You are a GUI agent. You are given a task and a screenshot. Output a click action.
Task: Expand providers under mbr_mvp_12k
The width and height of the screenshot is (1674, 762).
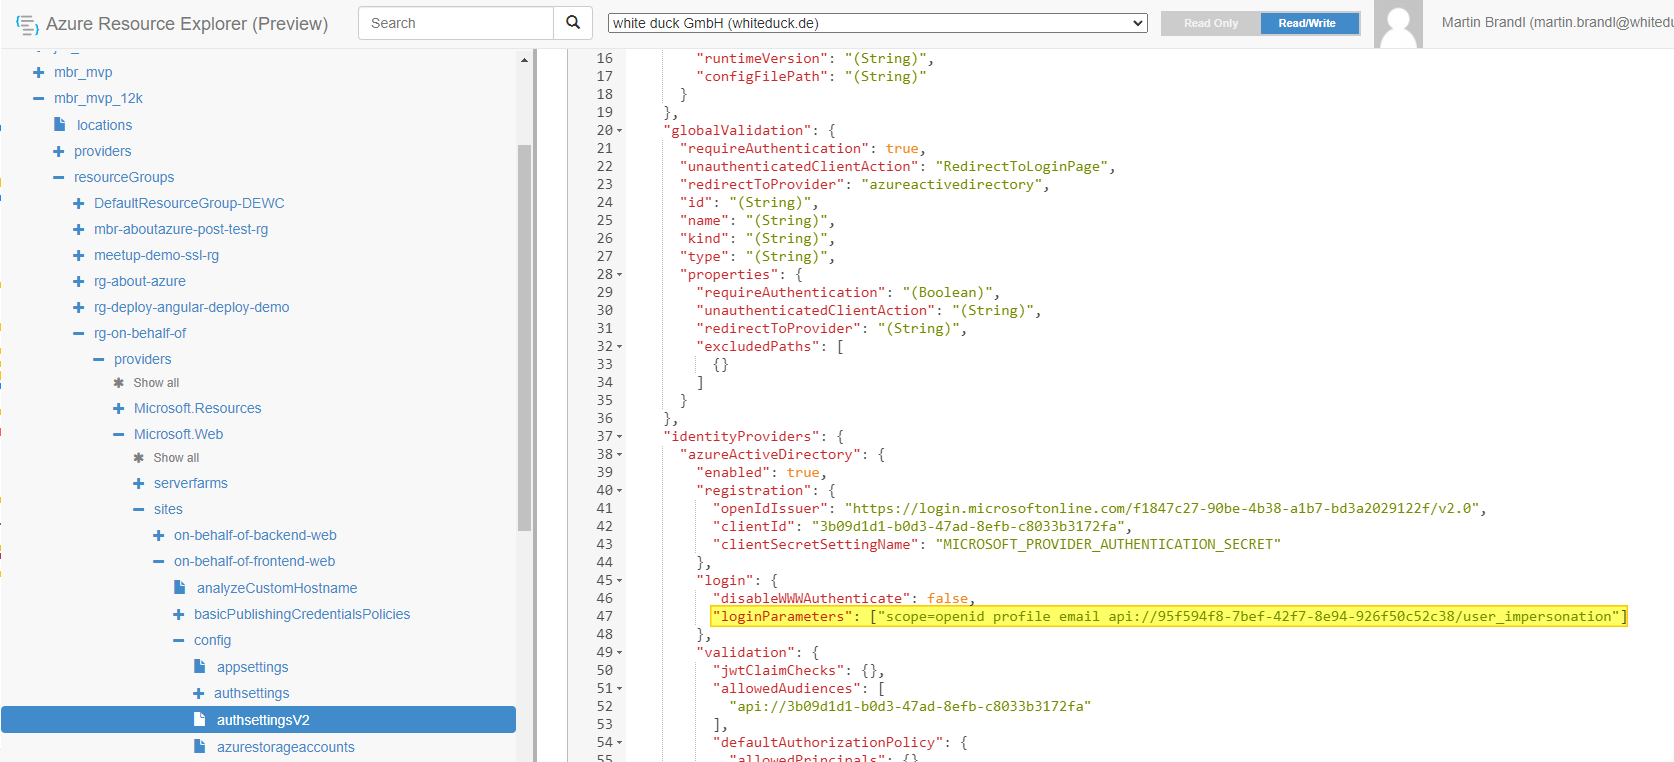click(x=59, y=151)
